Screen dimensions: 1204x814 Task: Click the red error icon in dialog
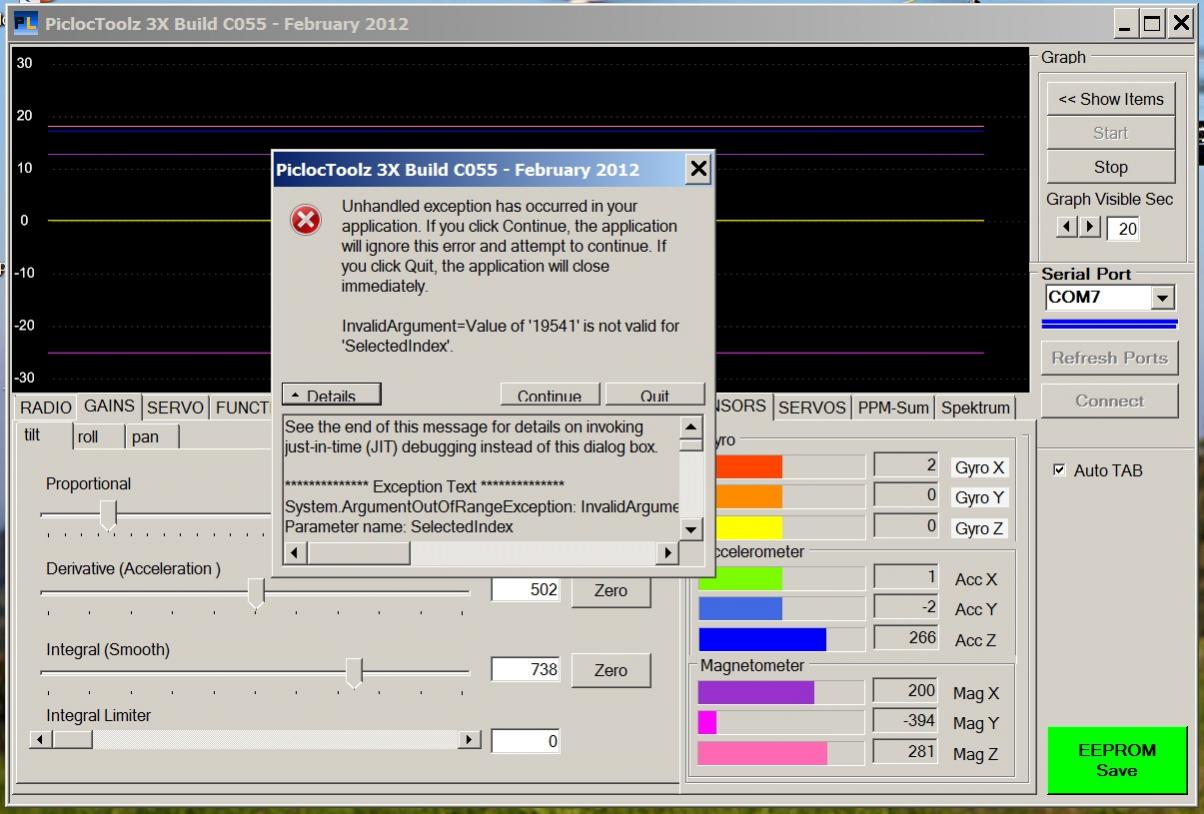(305, 220)
